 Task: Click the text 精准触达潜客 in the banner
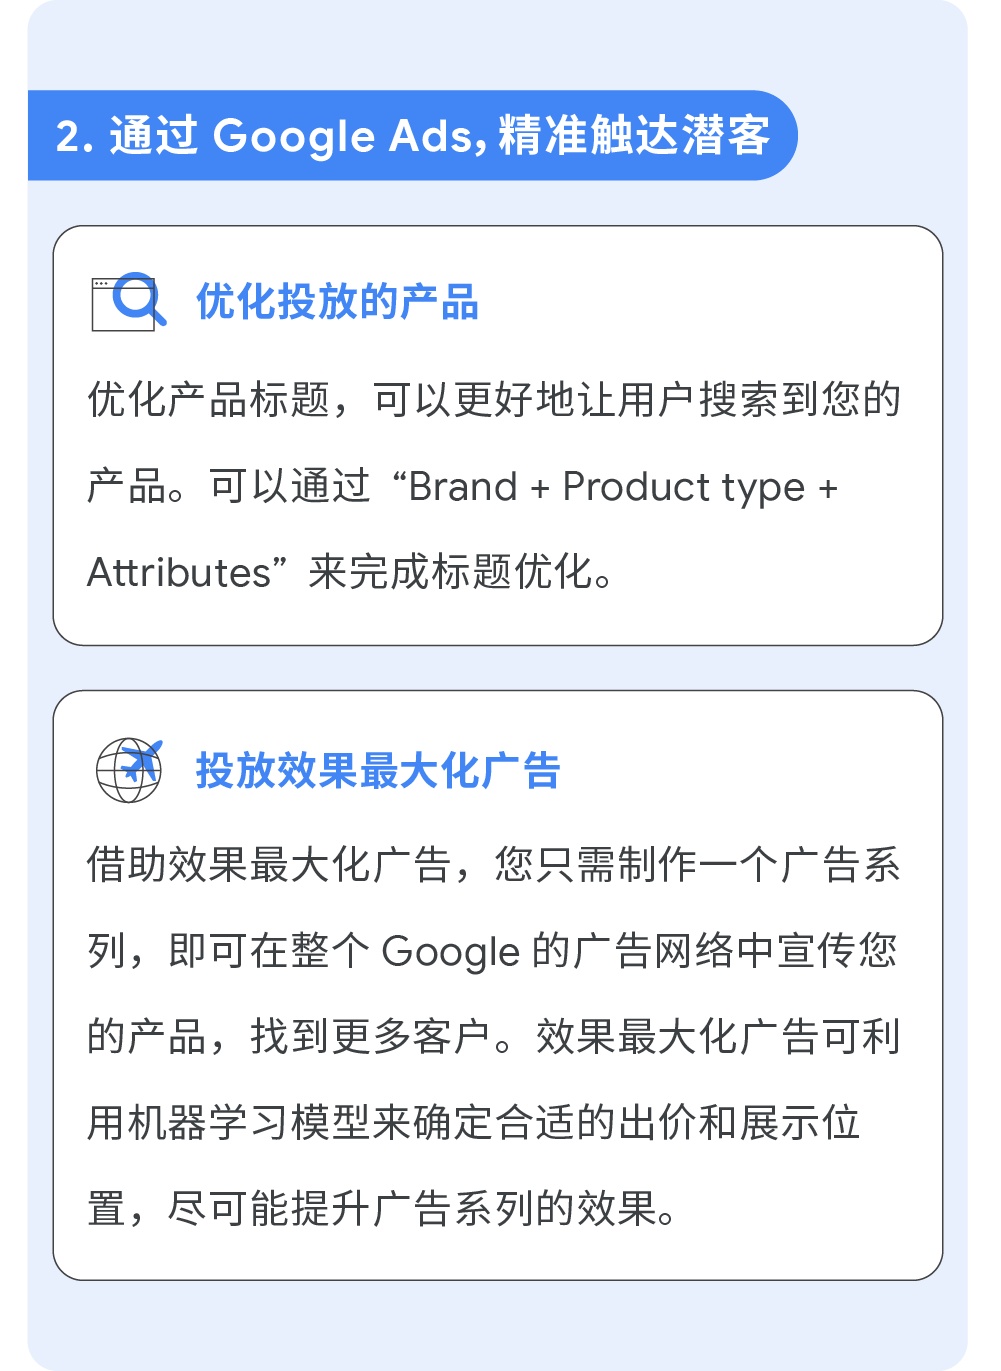coord(635,135)
